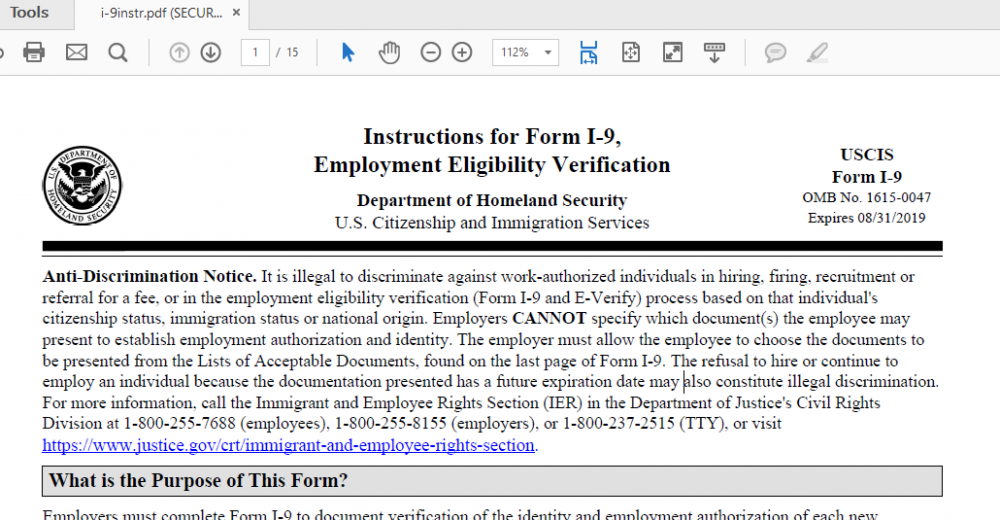Open the 112% zoom level dropdown
Image resolution: width=1000 pixels, height=520 pixels.
(x=526, y=52)
